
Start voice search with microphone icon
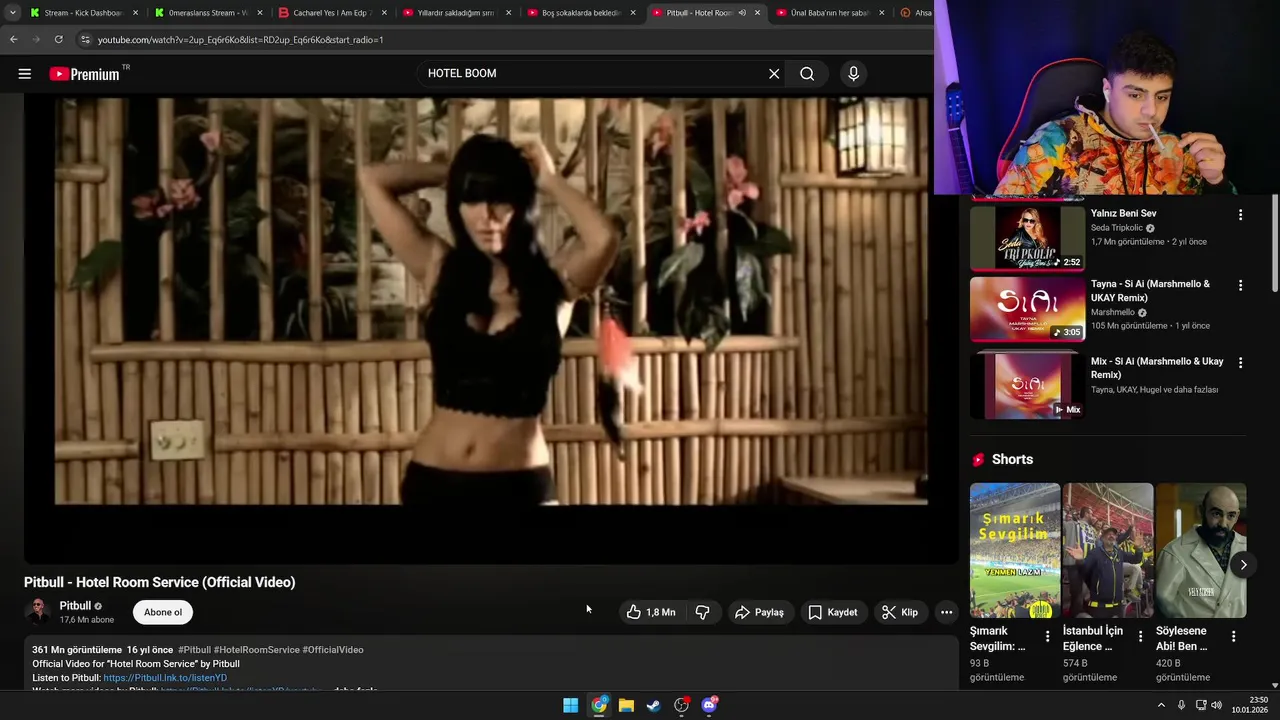[853, 73]
